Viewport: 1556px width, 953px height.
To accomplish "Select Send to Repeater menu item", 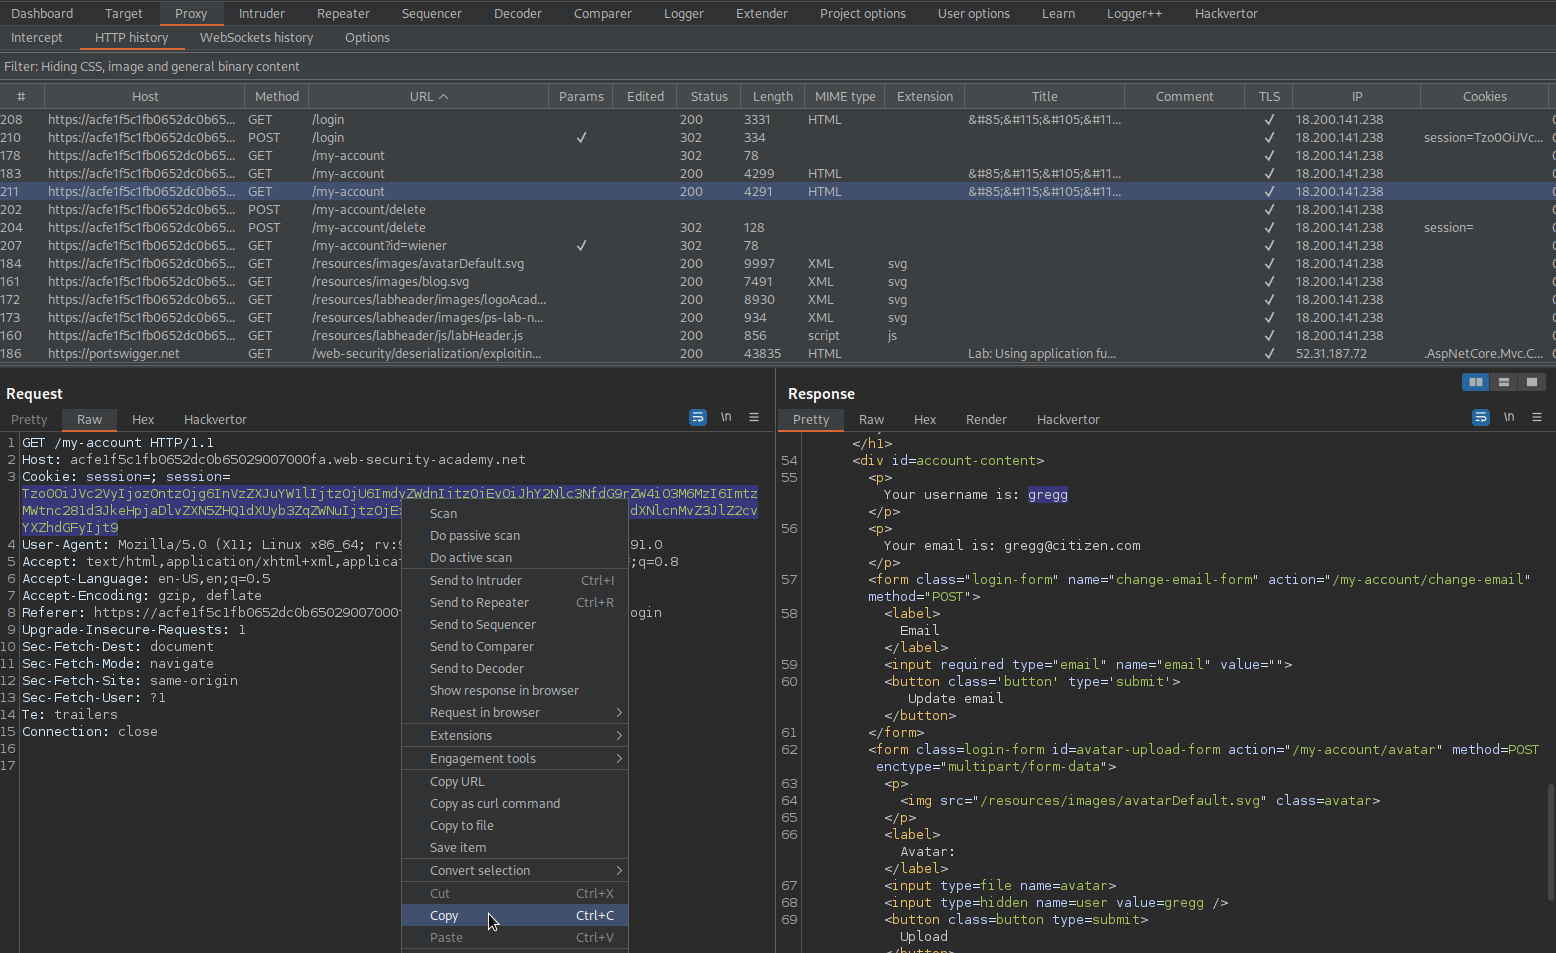I will tap(515, 603).
